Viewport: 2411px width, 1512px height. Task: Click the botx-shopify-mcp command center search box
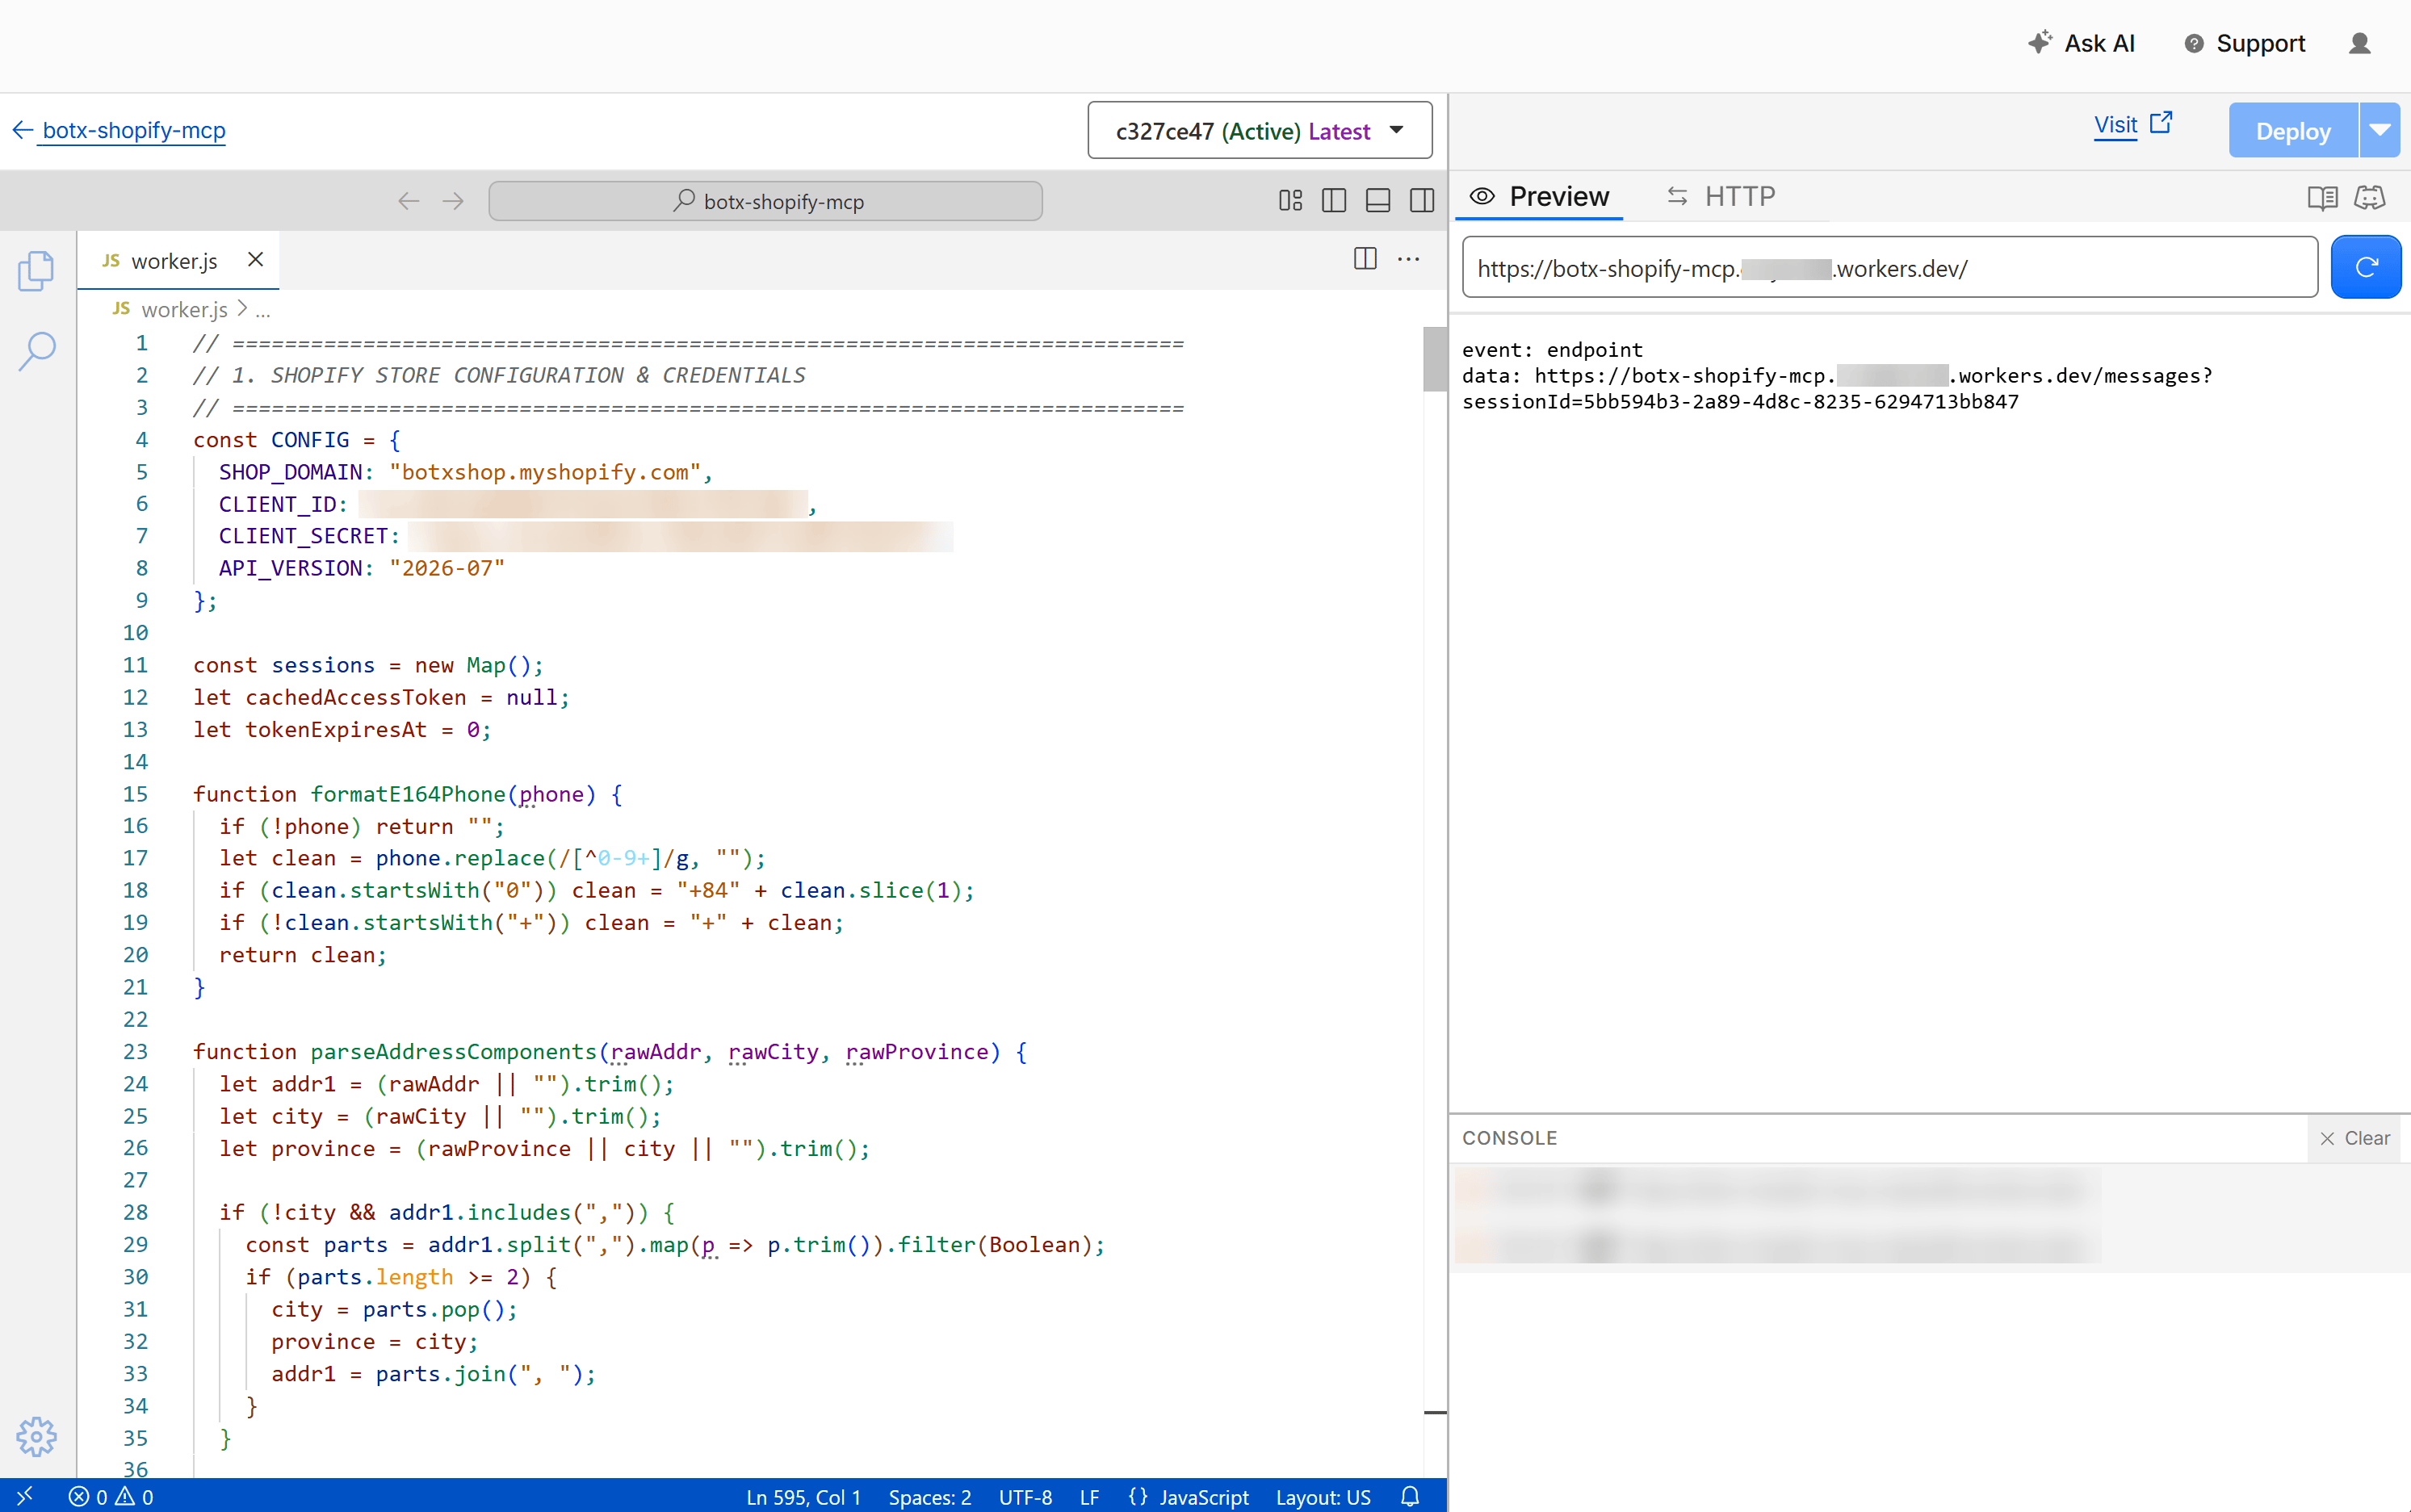(x=765, y=201)
